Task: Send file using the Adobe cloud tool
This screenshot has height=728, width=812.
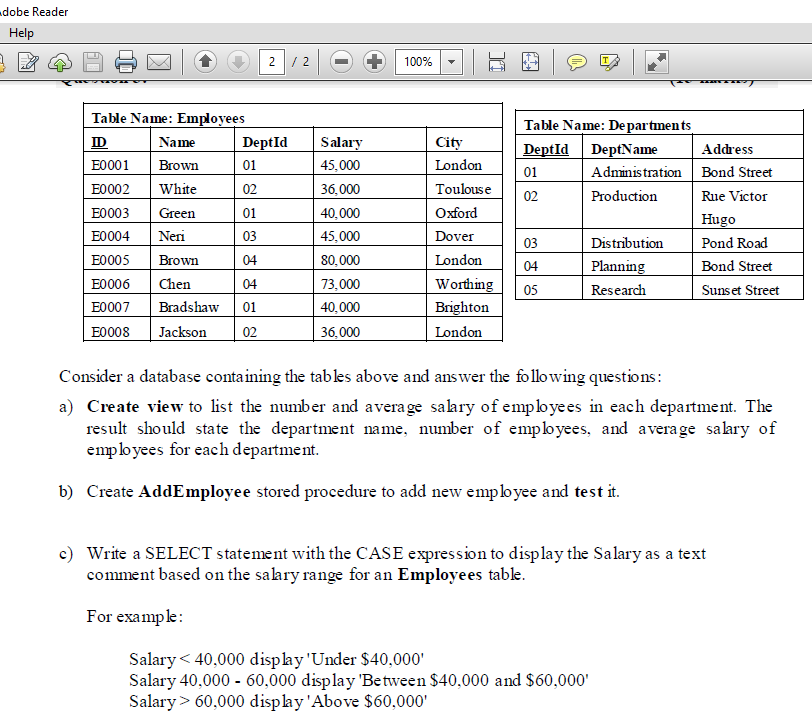Action: (59, 61)
